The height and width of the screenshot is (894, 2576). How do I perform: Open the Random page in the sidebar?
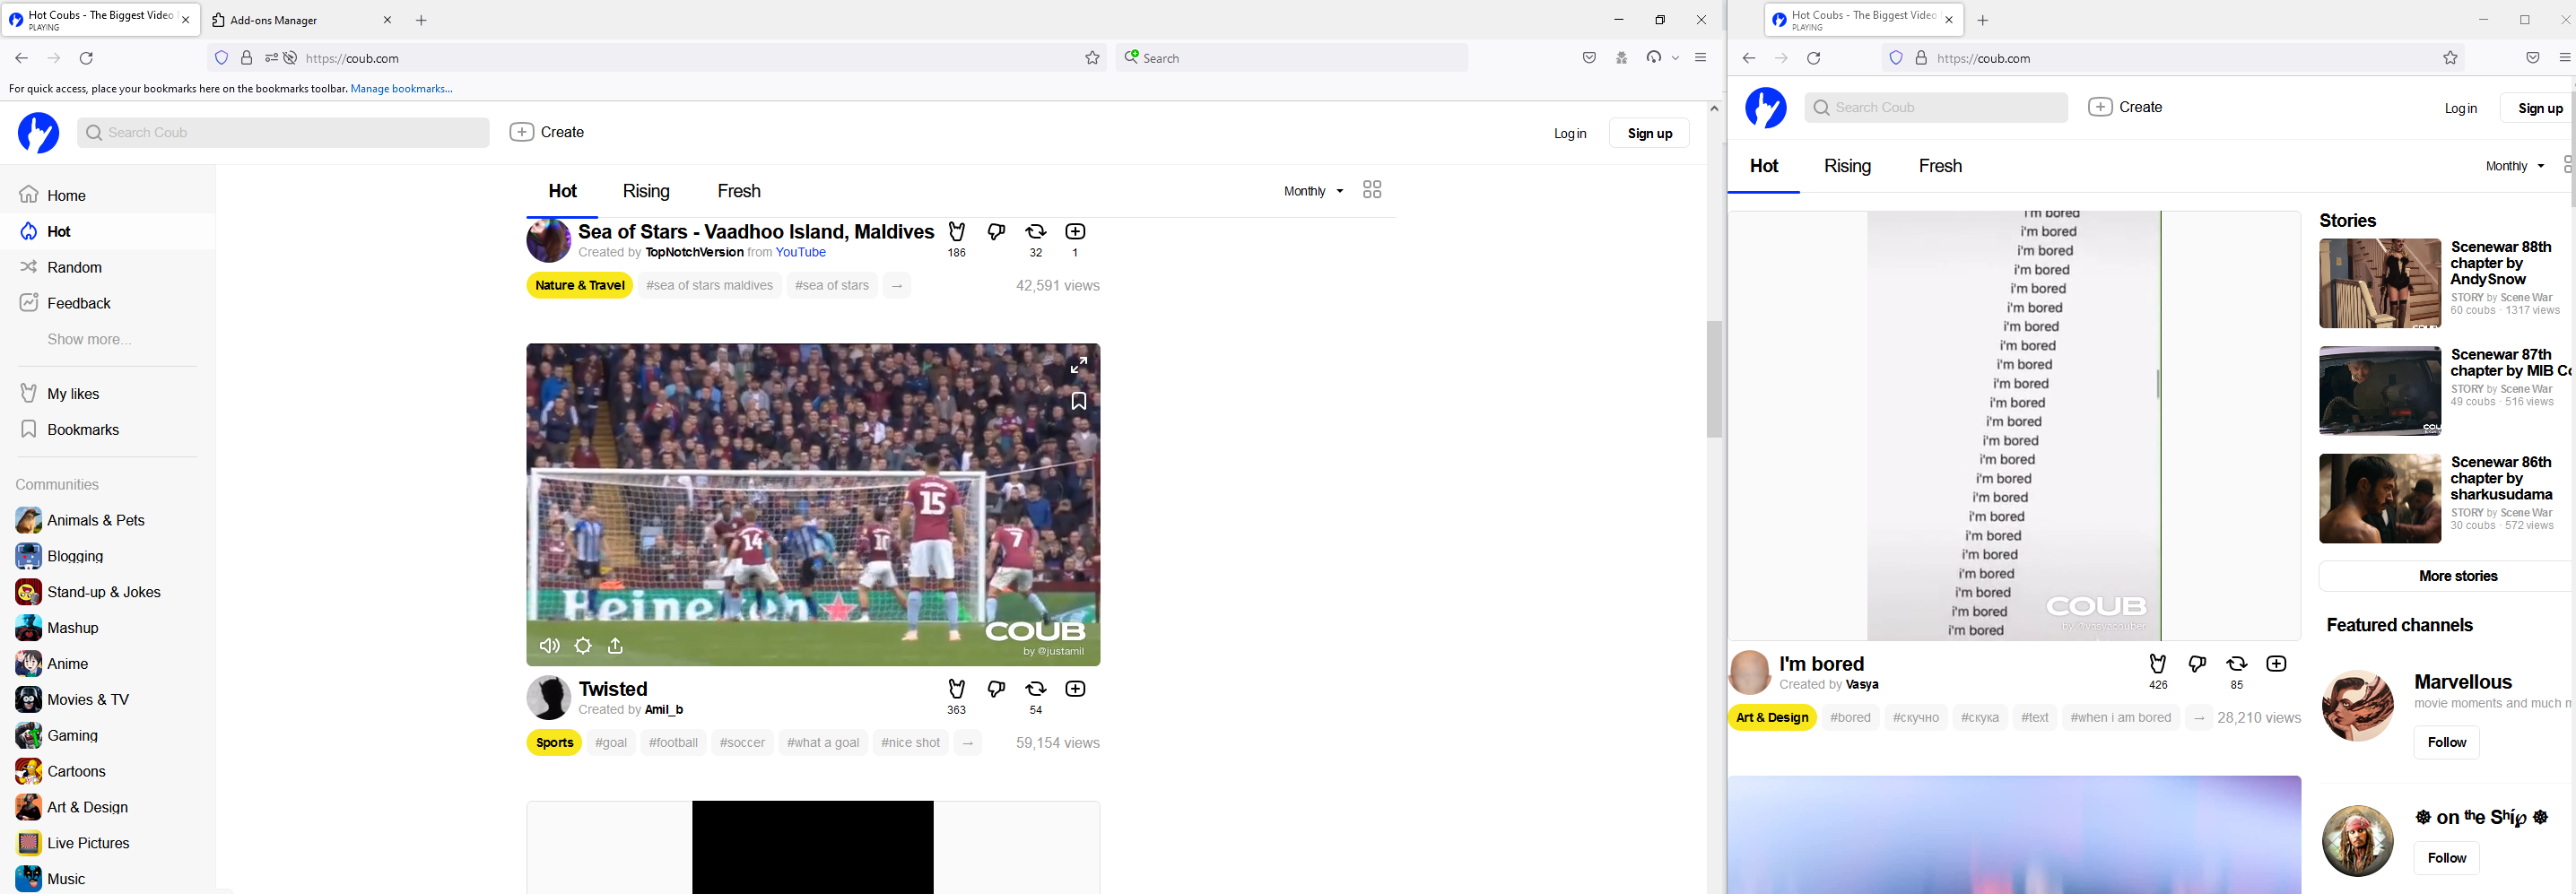pyautogui.click(x=75, y=267)
